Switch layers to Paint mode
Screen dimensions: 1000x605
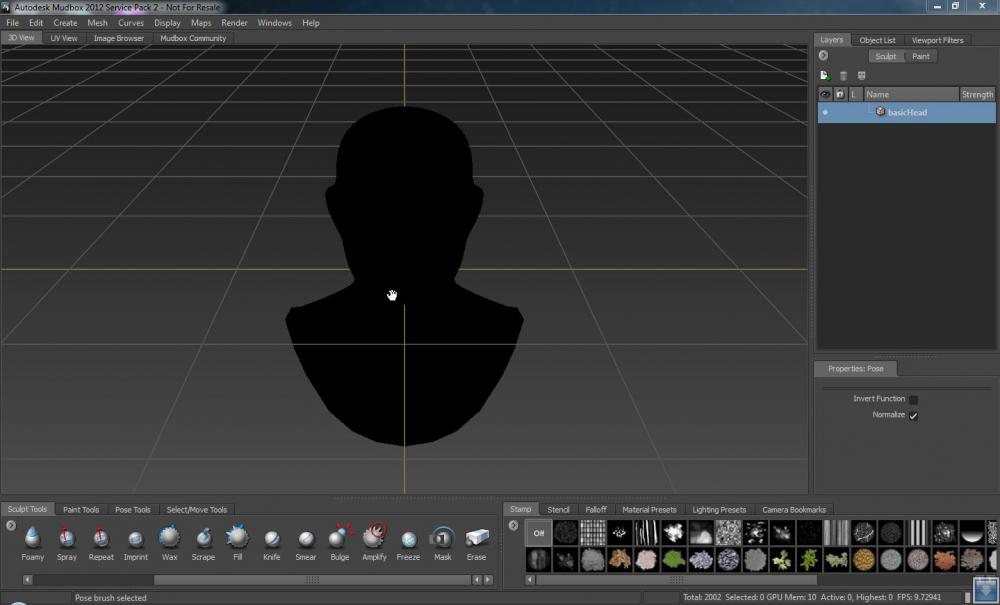[920, 56]
